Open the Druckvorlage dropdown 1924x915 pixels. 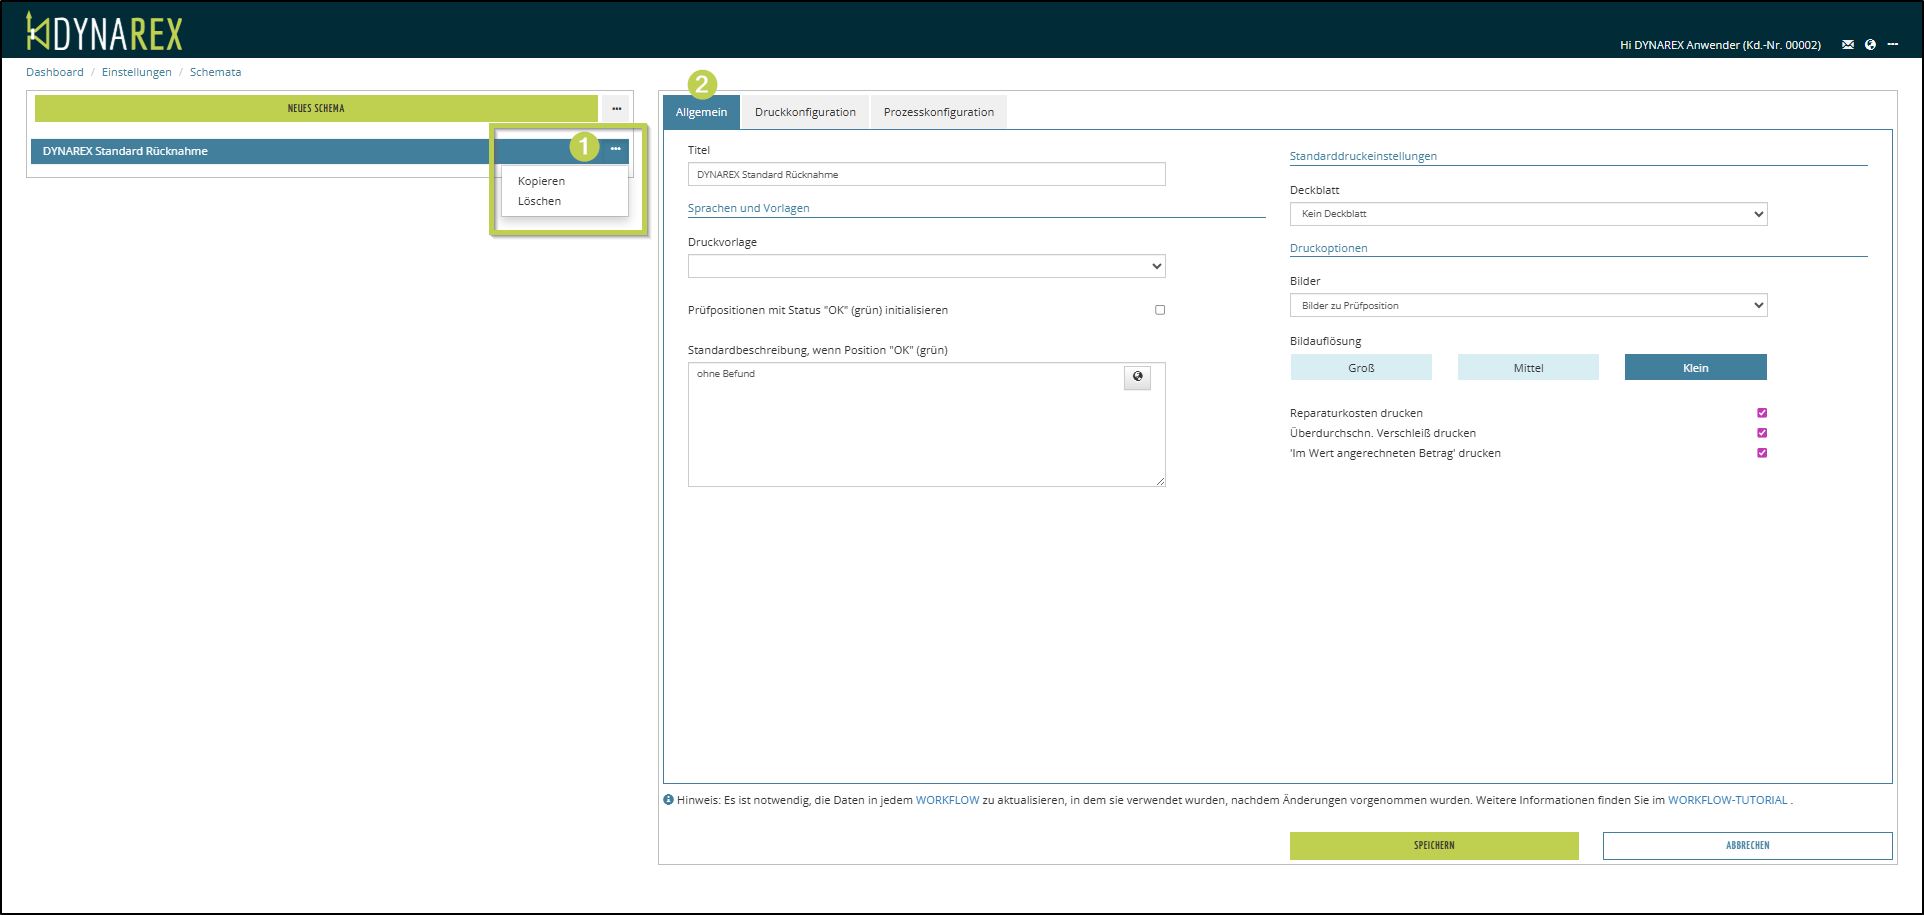tap(926, 266)
